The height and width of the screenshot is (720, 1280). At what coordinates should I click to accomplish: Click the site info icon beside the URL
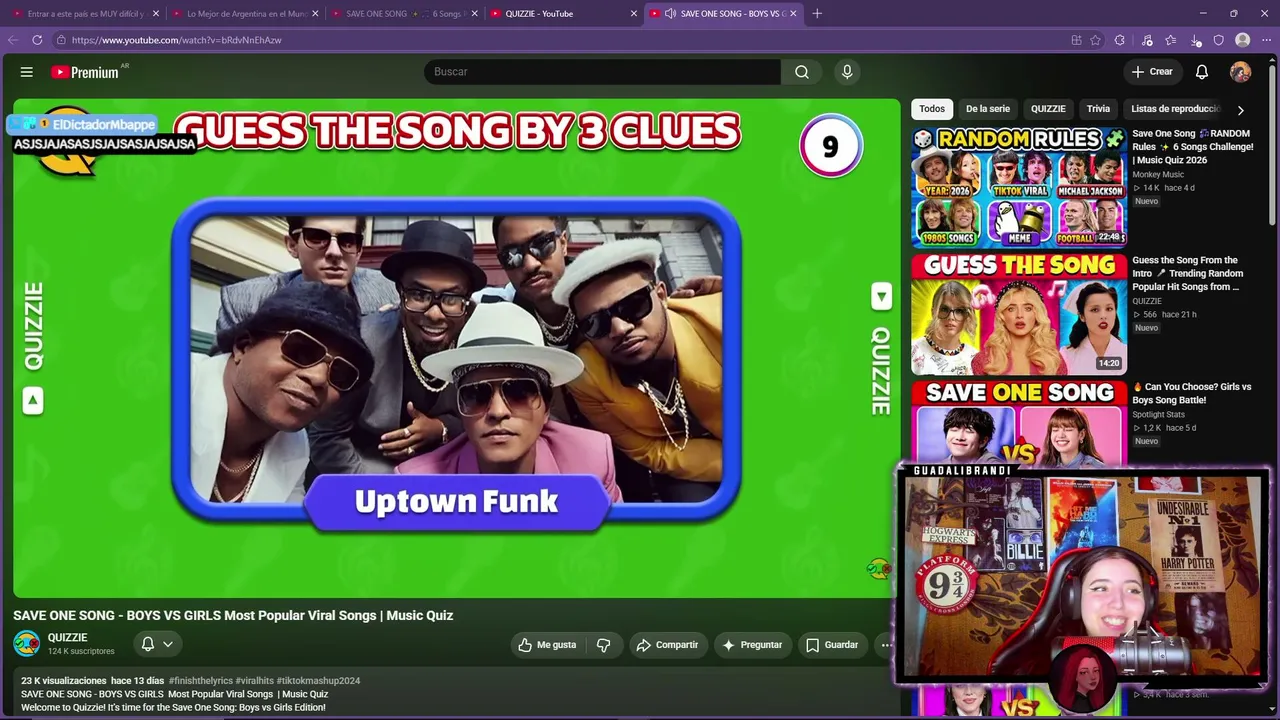click(x=61, y=40)
